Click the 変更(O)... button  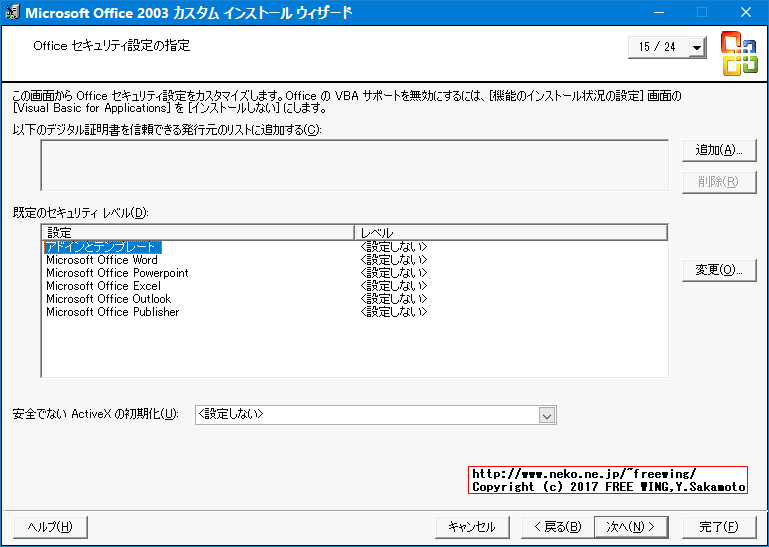(719, 270)
